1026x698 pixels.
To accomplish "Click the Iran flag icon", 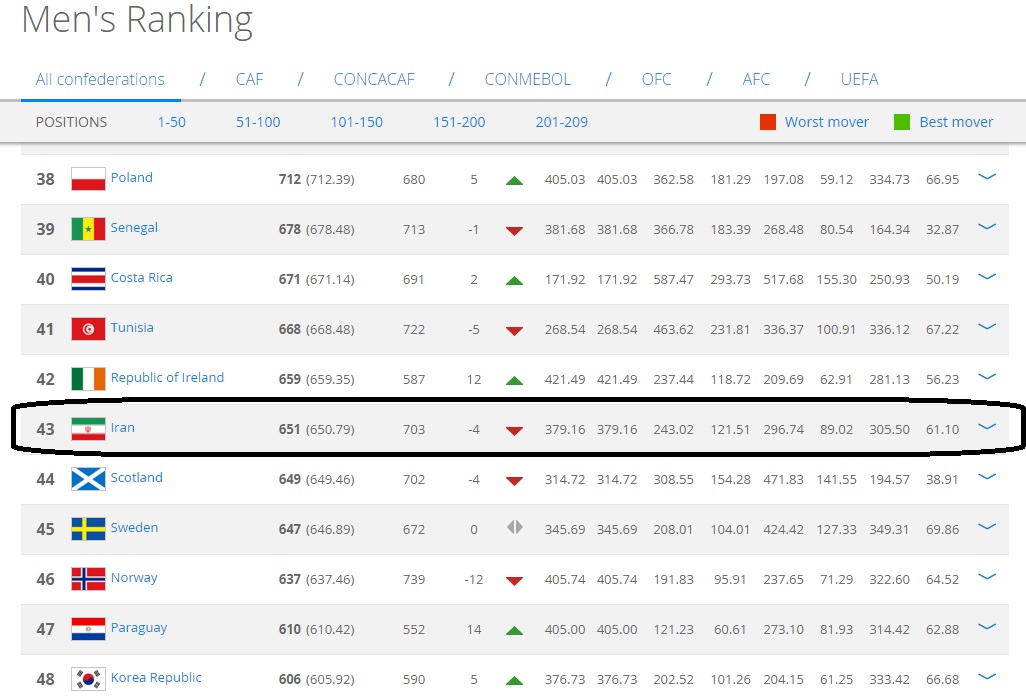I will pyautogui.click(x=88, y=429).
